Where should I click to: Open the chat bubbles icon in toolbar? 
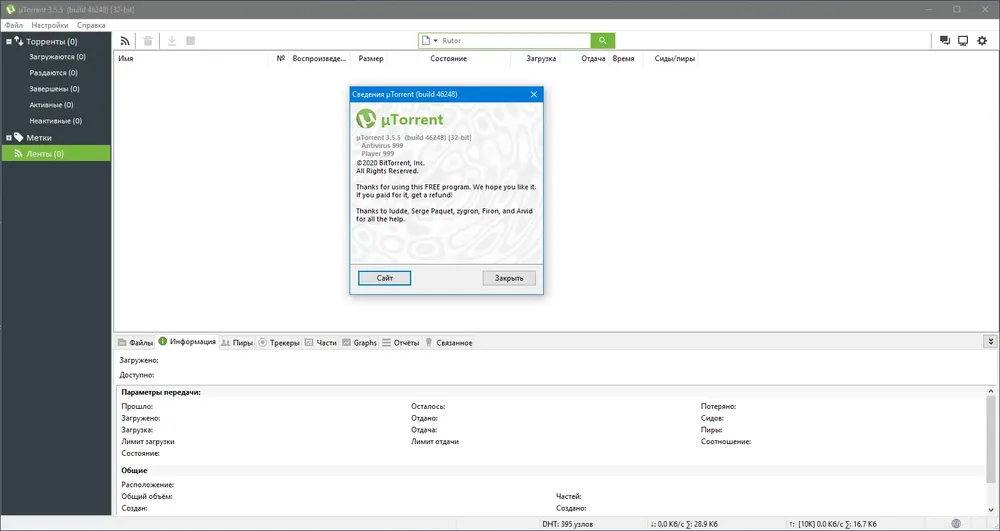point(945,41)
